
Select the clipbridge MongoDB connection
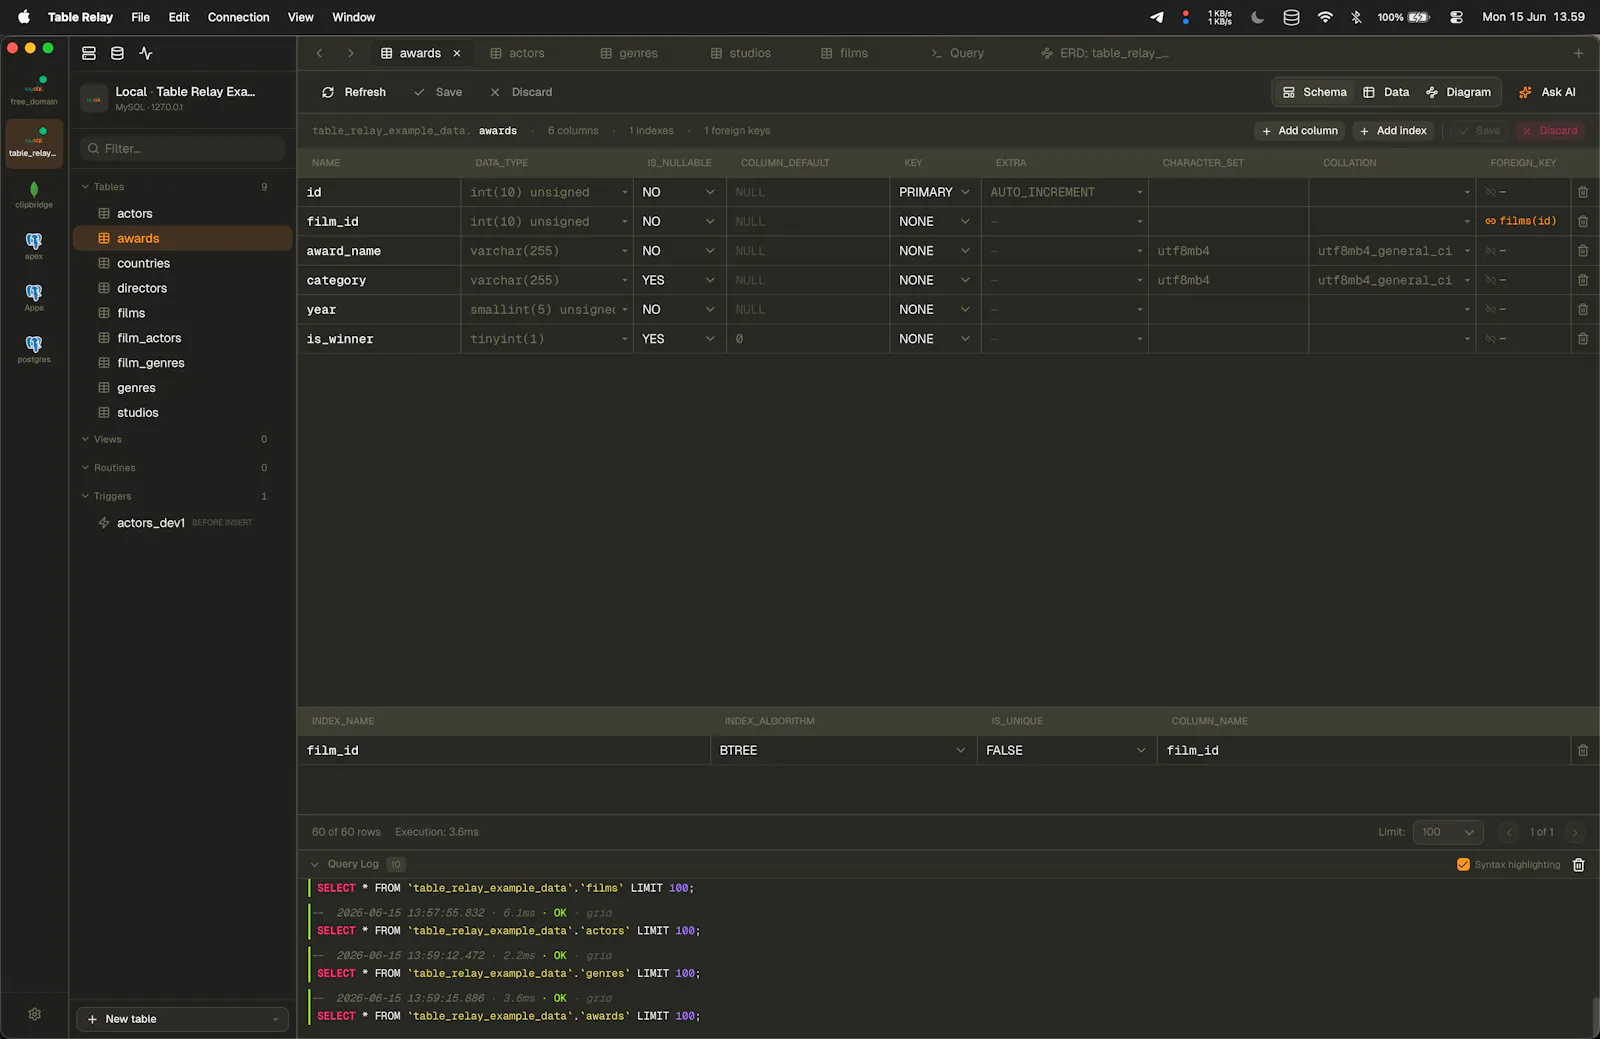point(34,194)
